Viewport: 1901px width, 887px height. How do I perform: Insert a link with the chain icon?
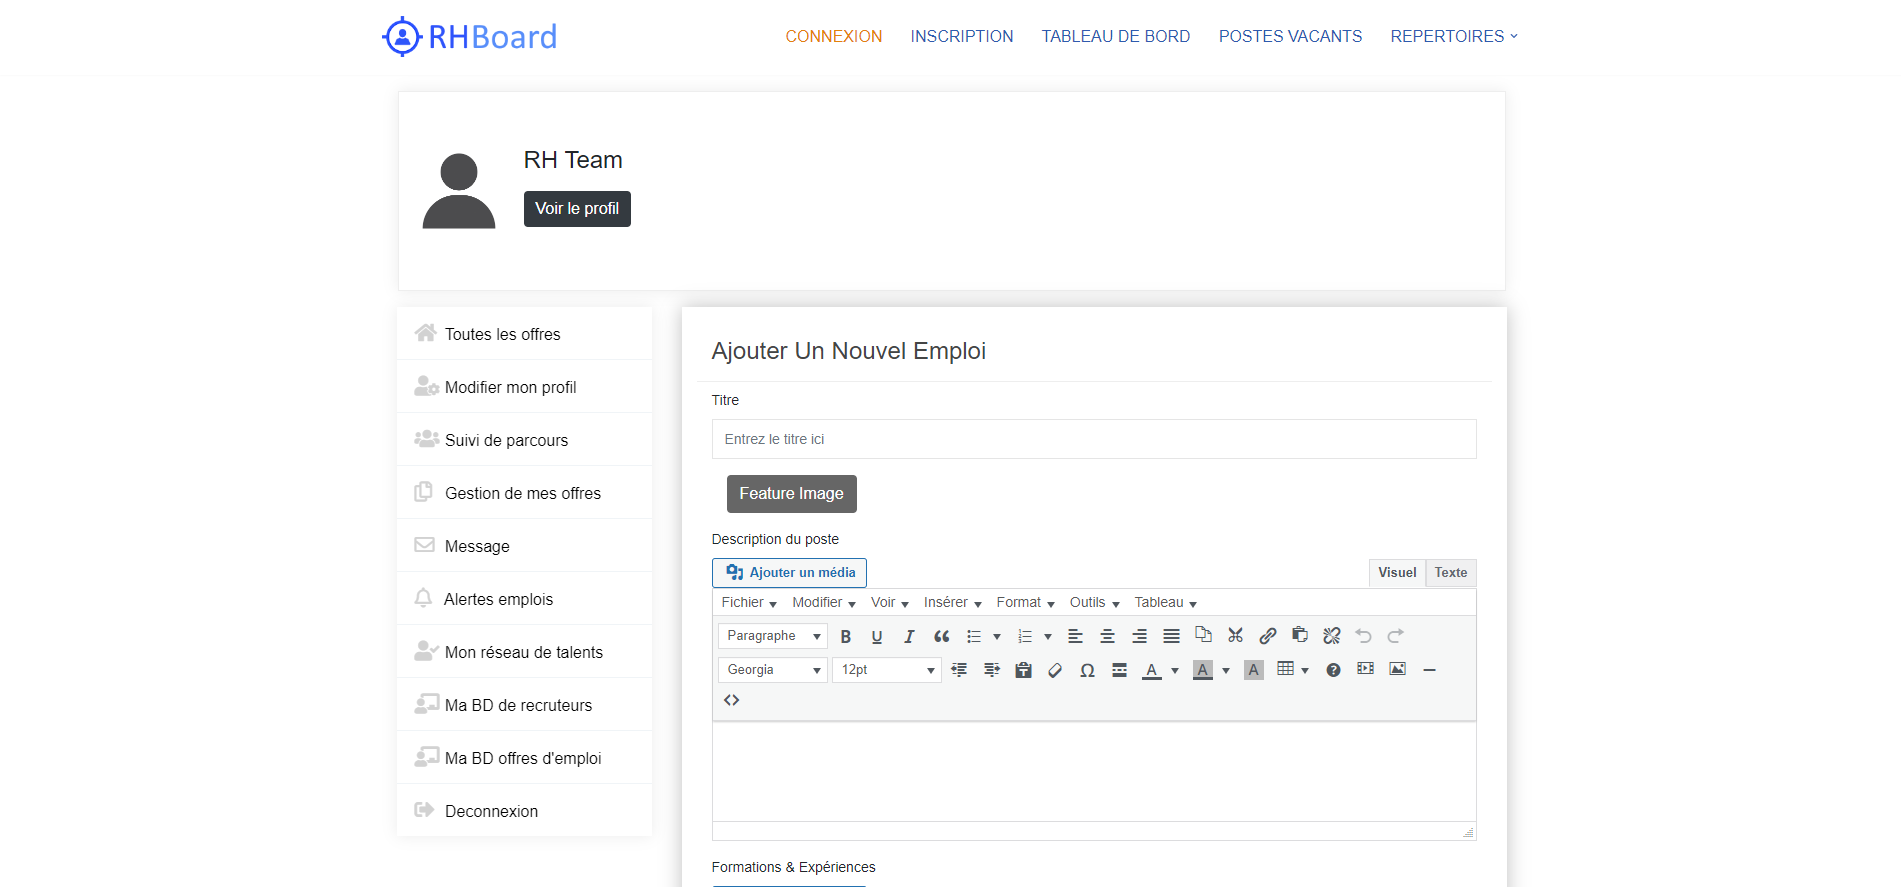coord(1267,636)
